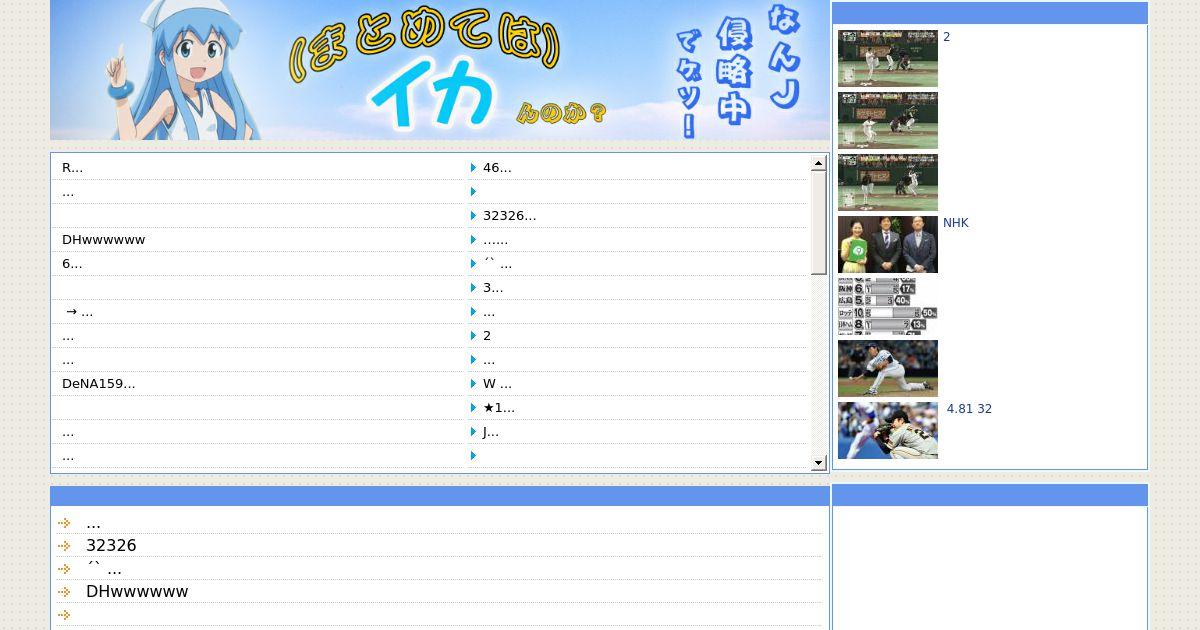Open the 'J...' headline
The image size is (1200, 630).
491,432
